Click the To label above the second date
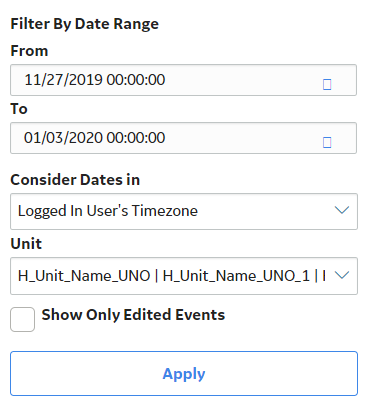Screen dimensions: 365x398 coord(19,109)
